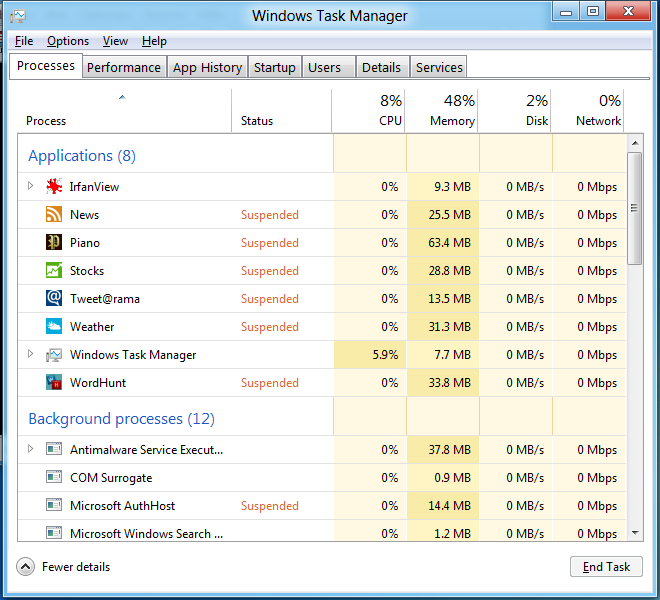Select the WordHunt process name
This screenshot has width=660, height=600.
click(x=98, y=383)
